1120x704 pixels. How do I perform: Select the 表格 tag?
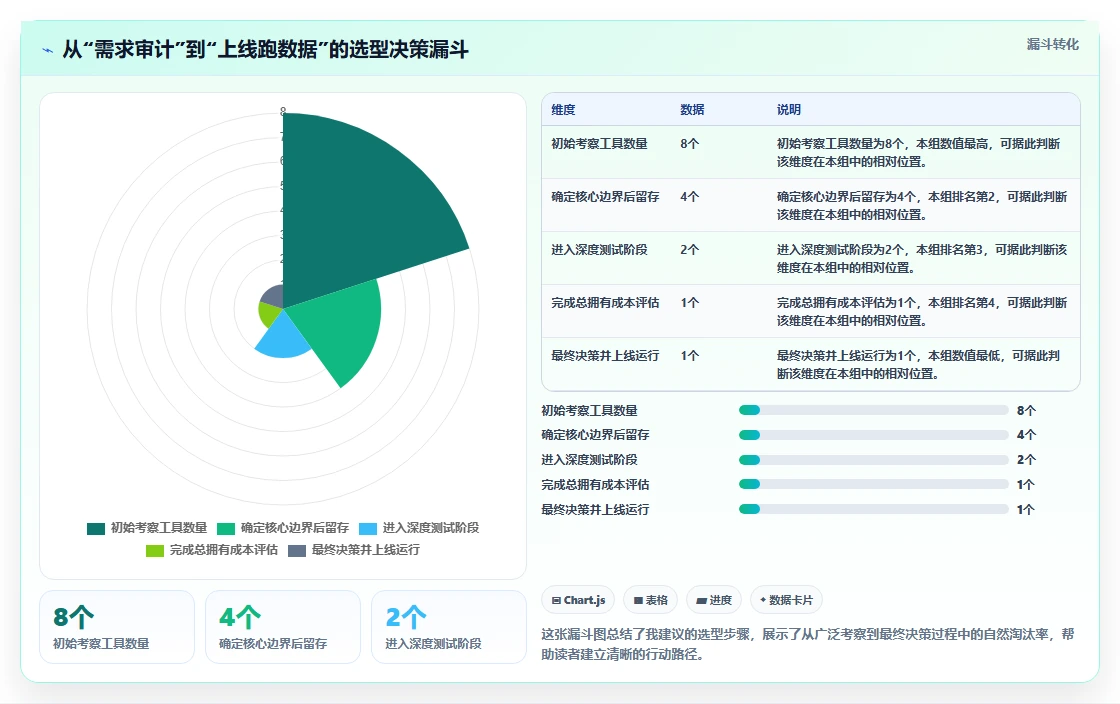[x=650, y=600]
